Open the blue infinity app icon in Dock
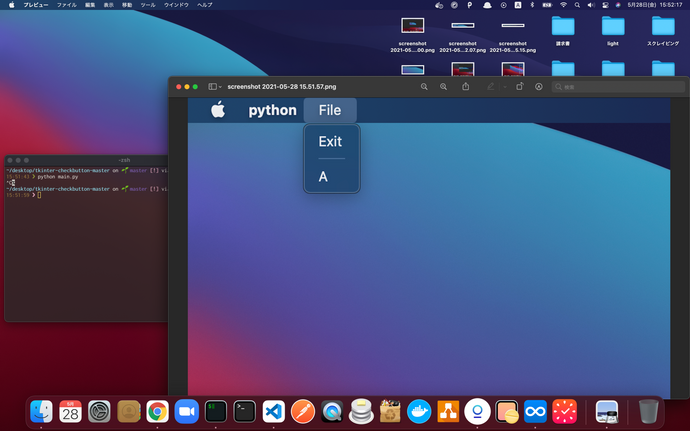This screenshot has height=431, width=690. [535, 412]
